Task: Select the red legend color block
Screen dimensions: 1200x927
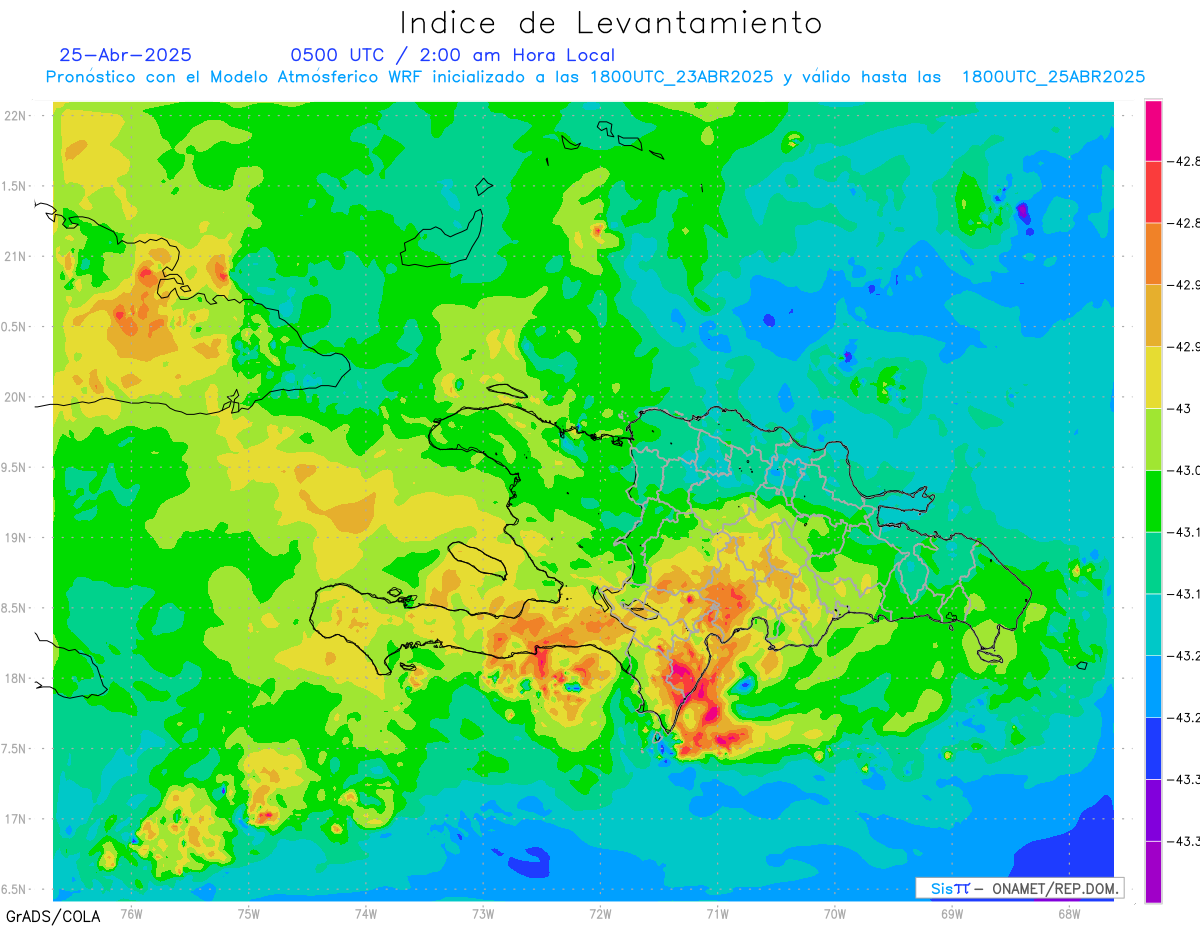Action: pos(1153,192)
